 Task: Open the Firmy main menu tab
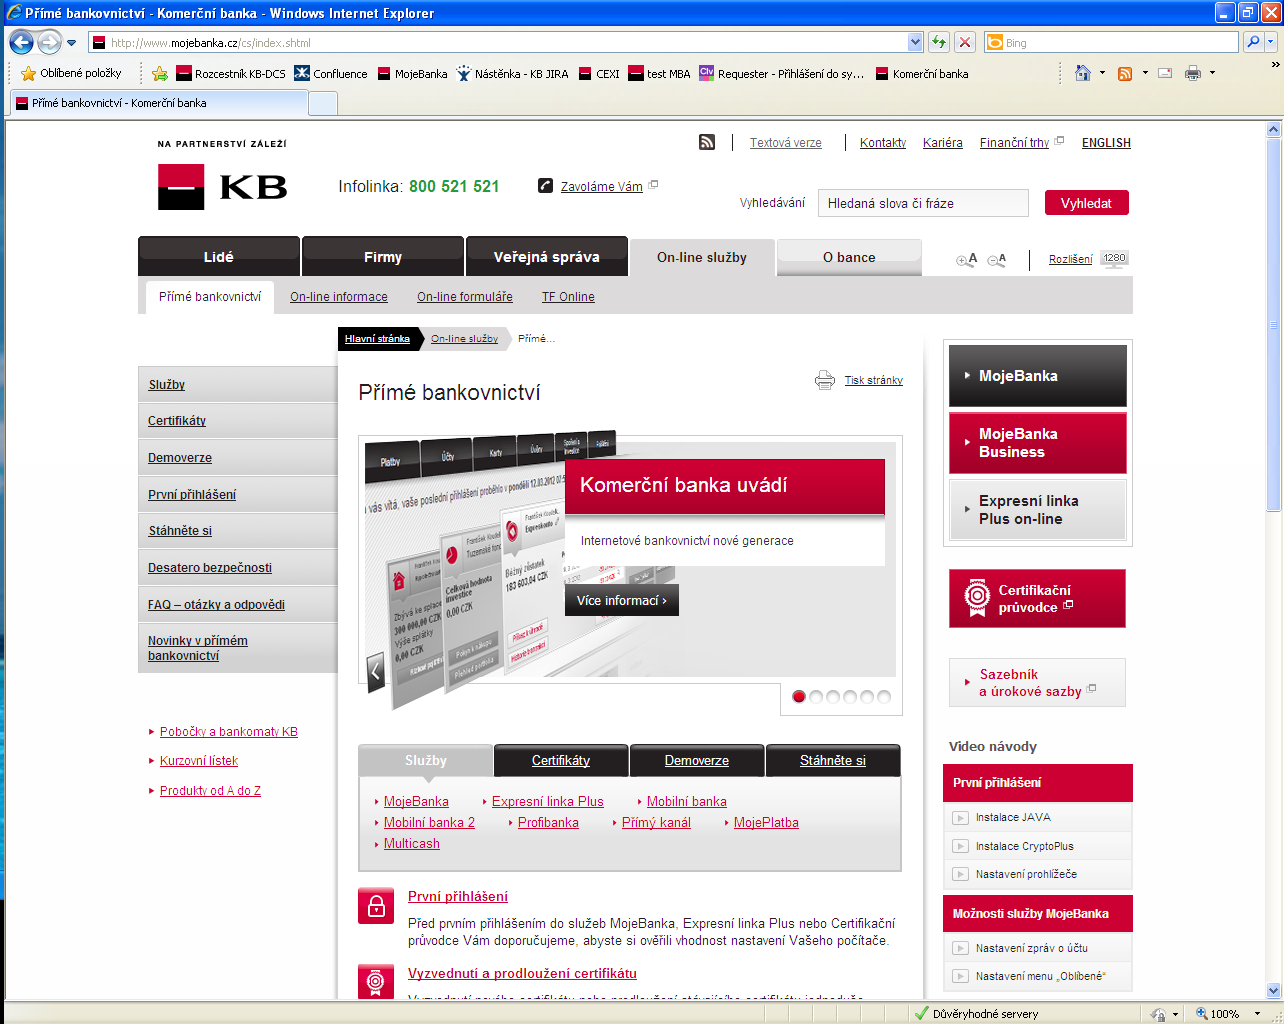click(x=383, y=256)
